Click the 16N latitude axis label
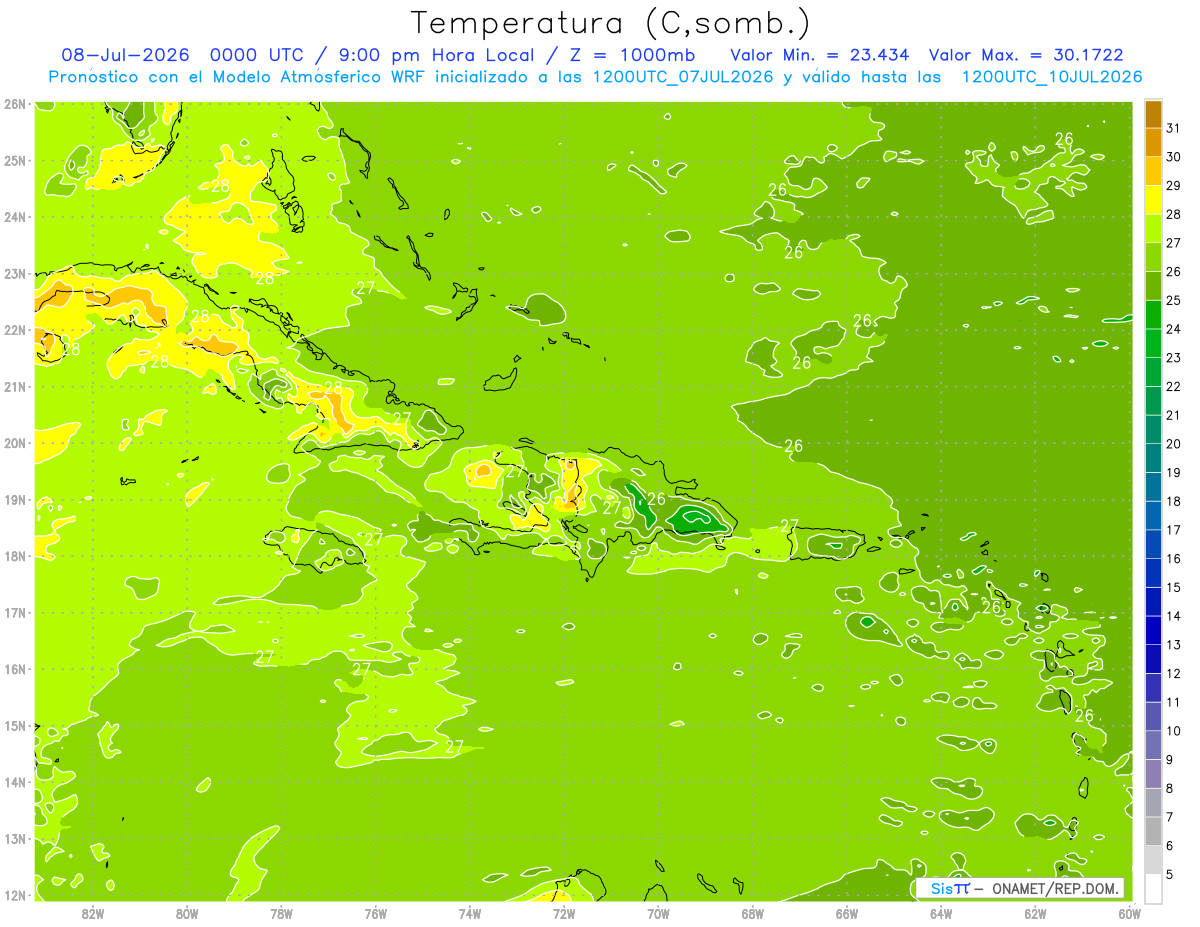 pyautogui.click(x=14, y=668)
